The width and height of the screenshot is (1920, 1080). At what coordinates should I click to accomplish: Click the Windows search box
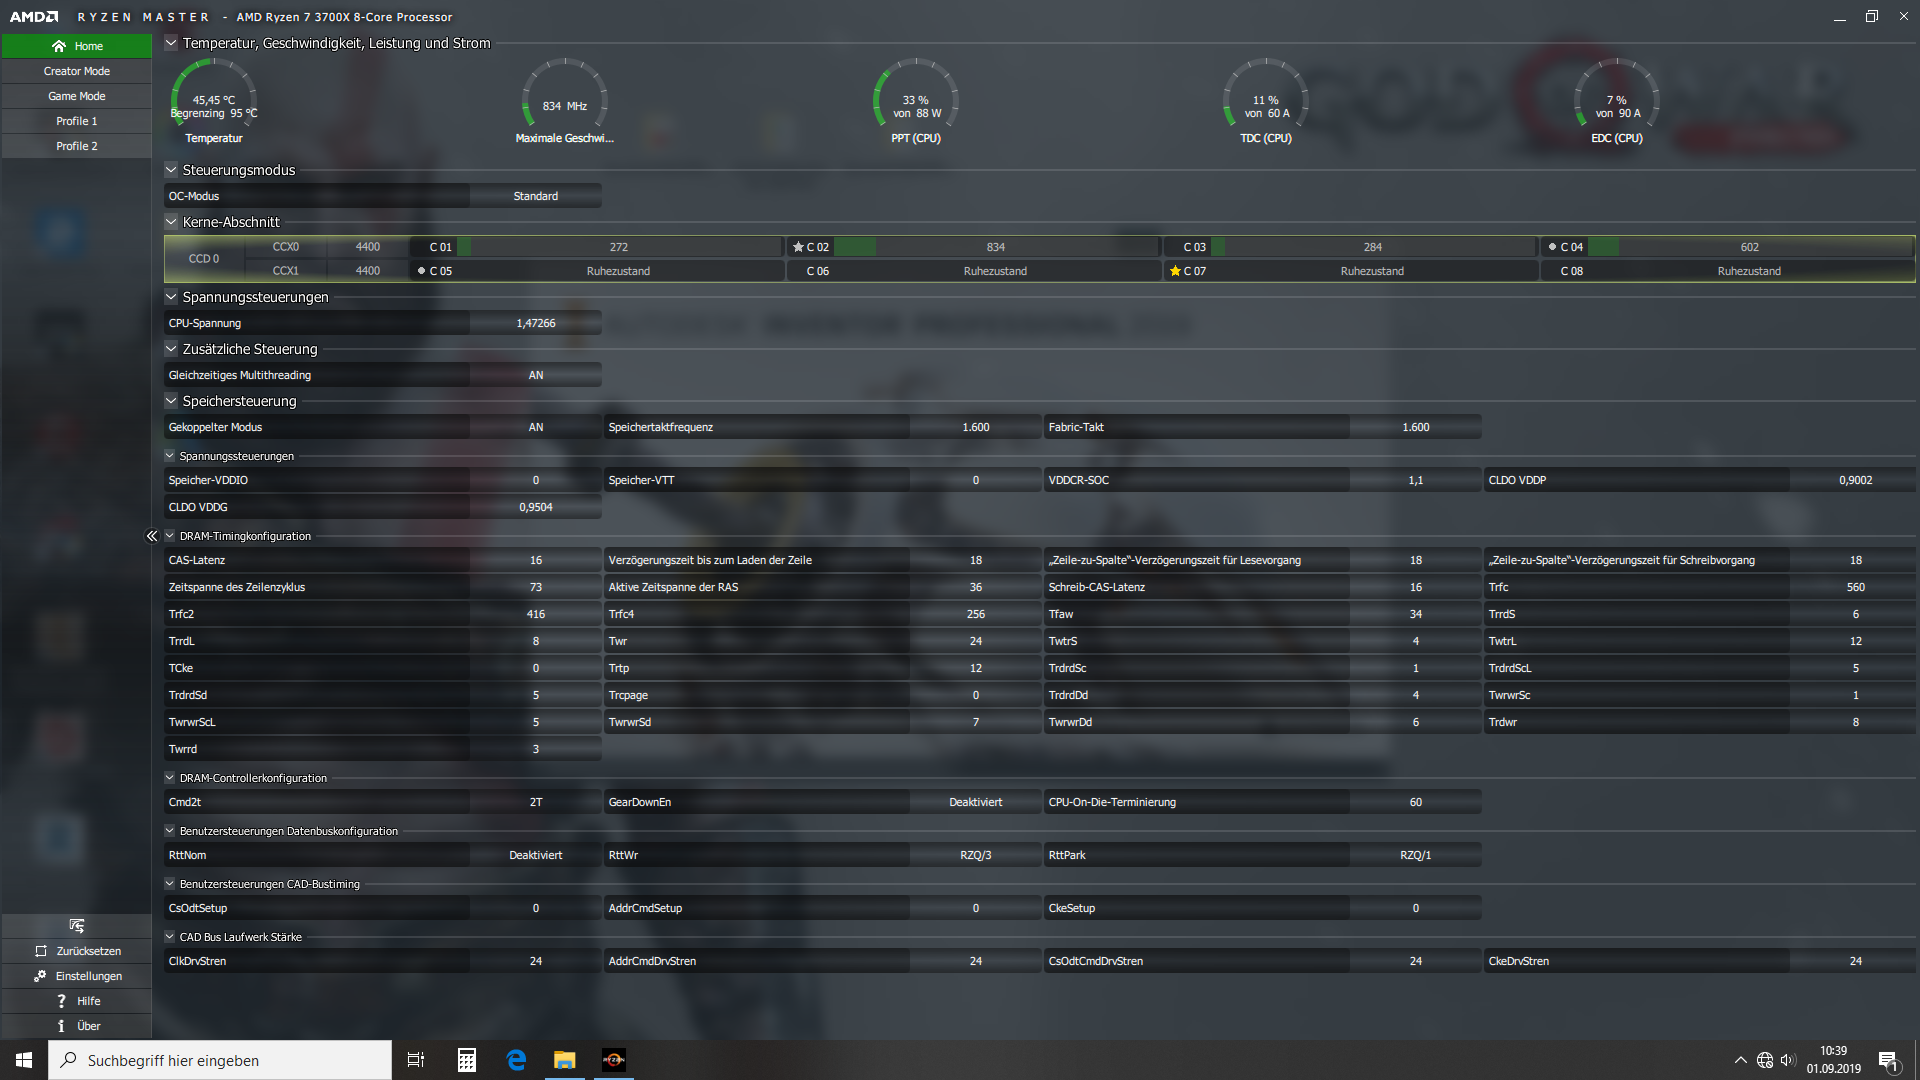click(x=220, y=1060)
